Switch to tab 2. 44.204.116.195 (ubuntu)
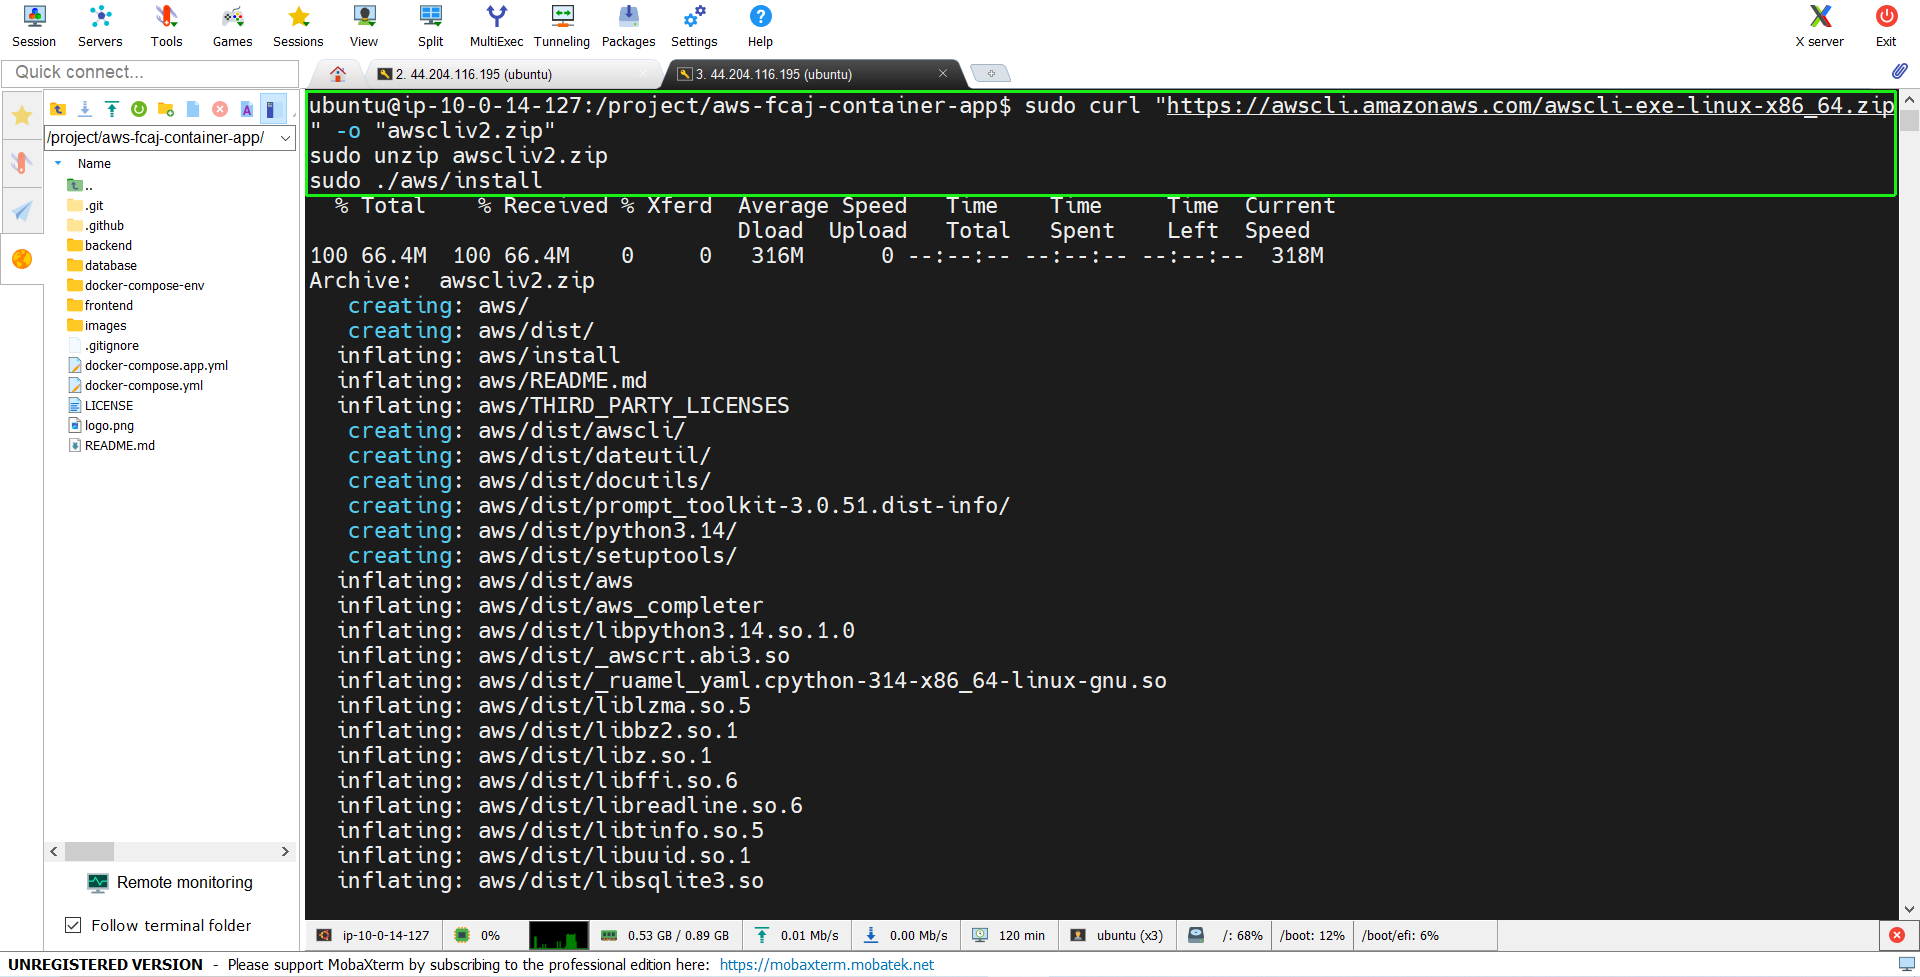 click(x=473, y=74)
